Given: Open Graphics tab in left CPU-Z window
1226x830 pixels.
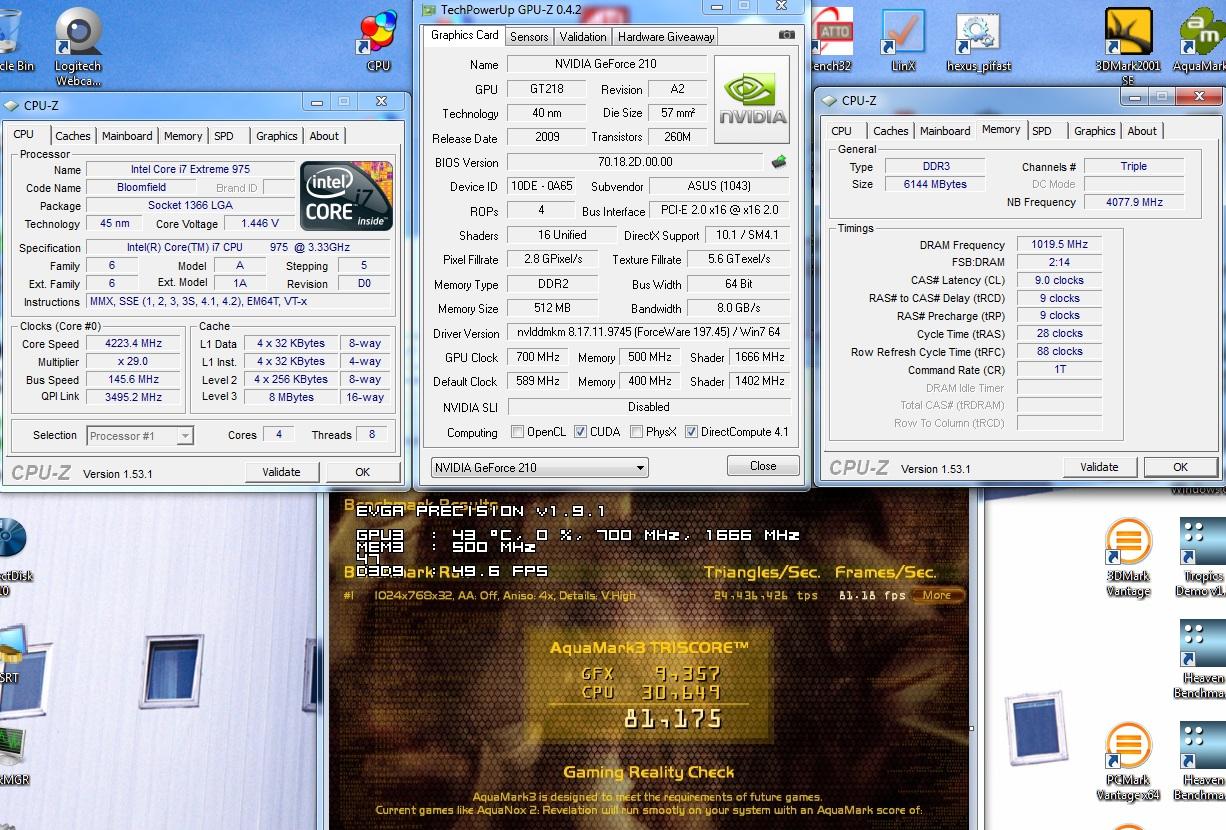Looking at the screenshot, I should [x=277, y=136].
